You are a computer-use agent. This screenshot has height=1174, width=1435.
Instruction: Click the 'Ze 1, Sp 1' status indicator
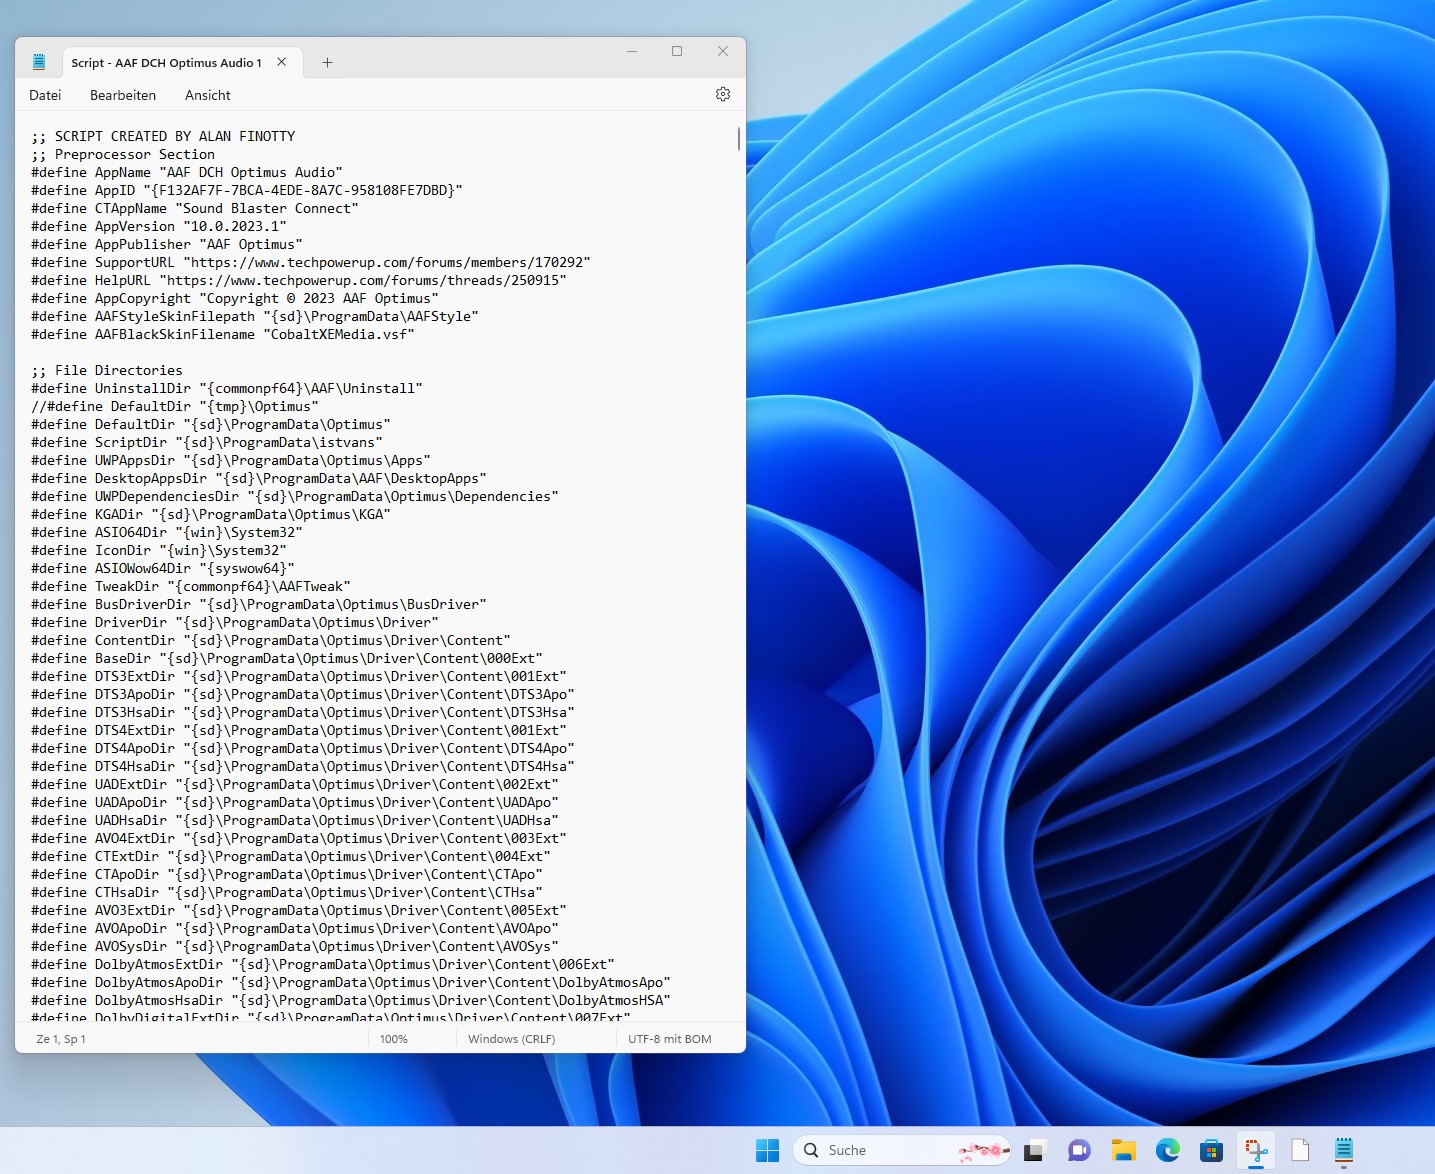(61, 1039)
